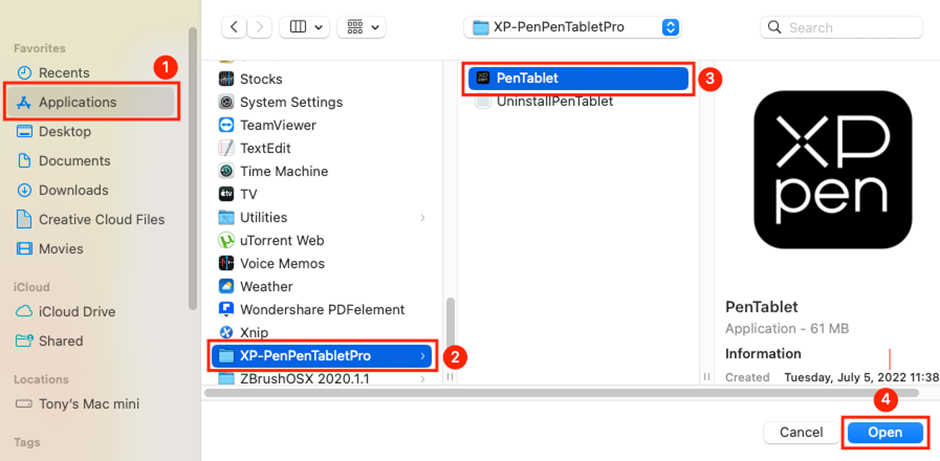This screenshot has width=940, height=461.
Task: Click the back navigation arrow
Action: 234,27
